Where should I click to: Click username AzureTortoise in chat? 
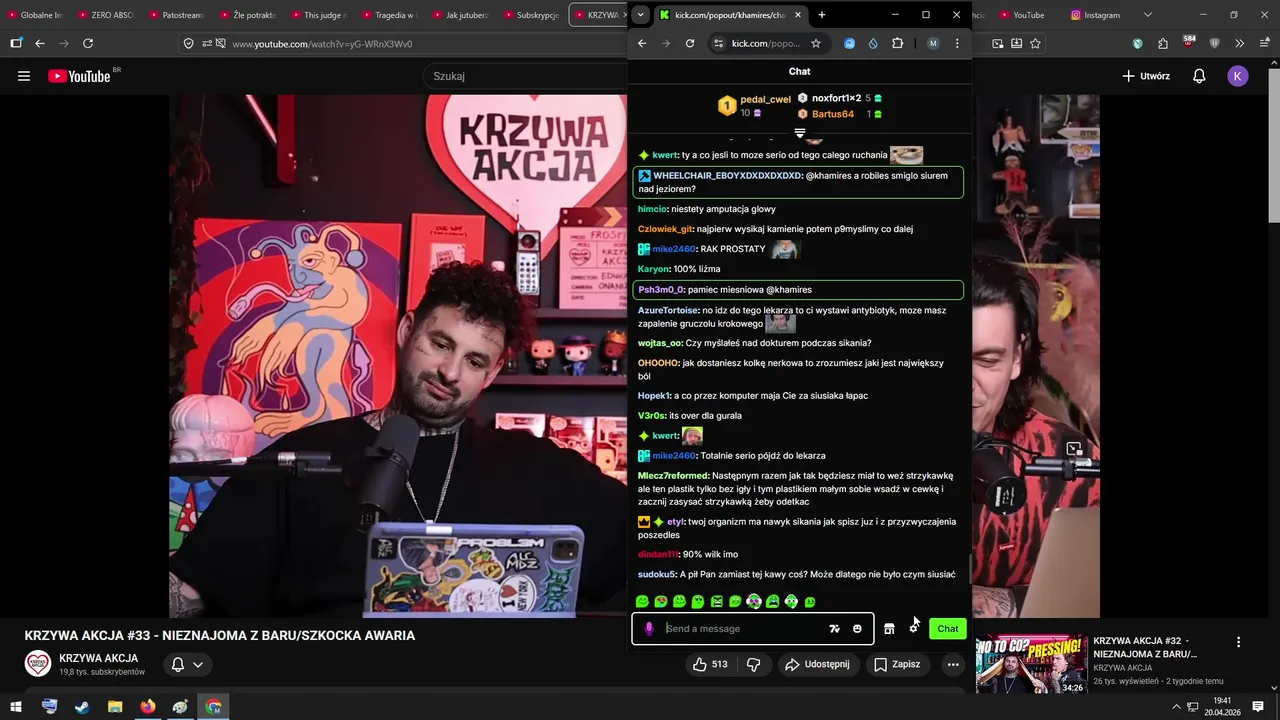[x=668, y=310]
